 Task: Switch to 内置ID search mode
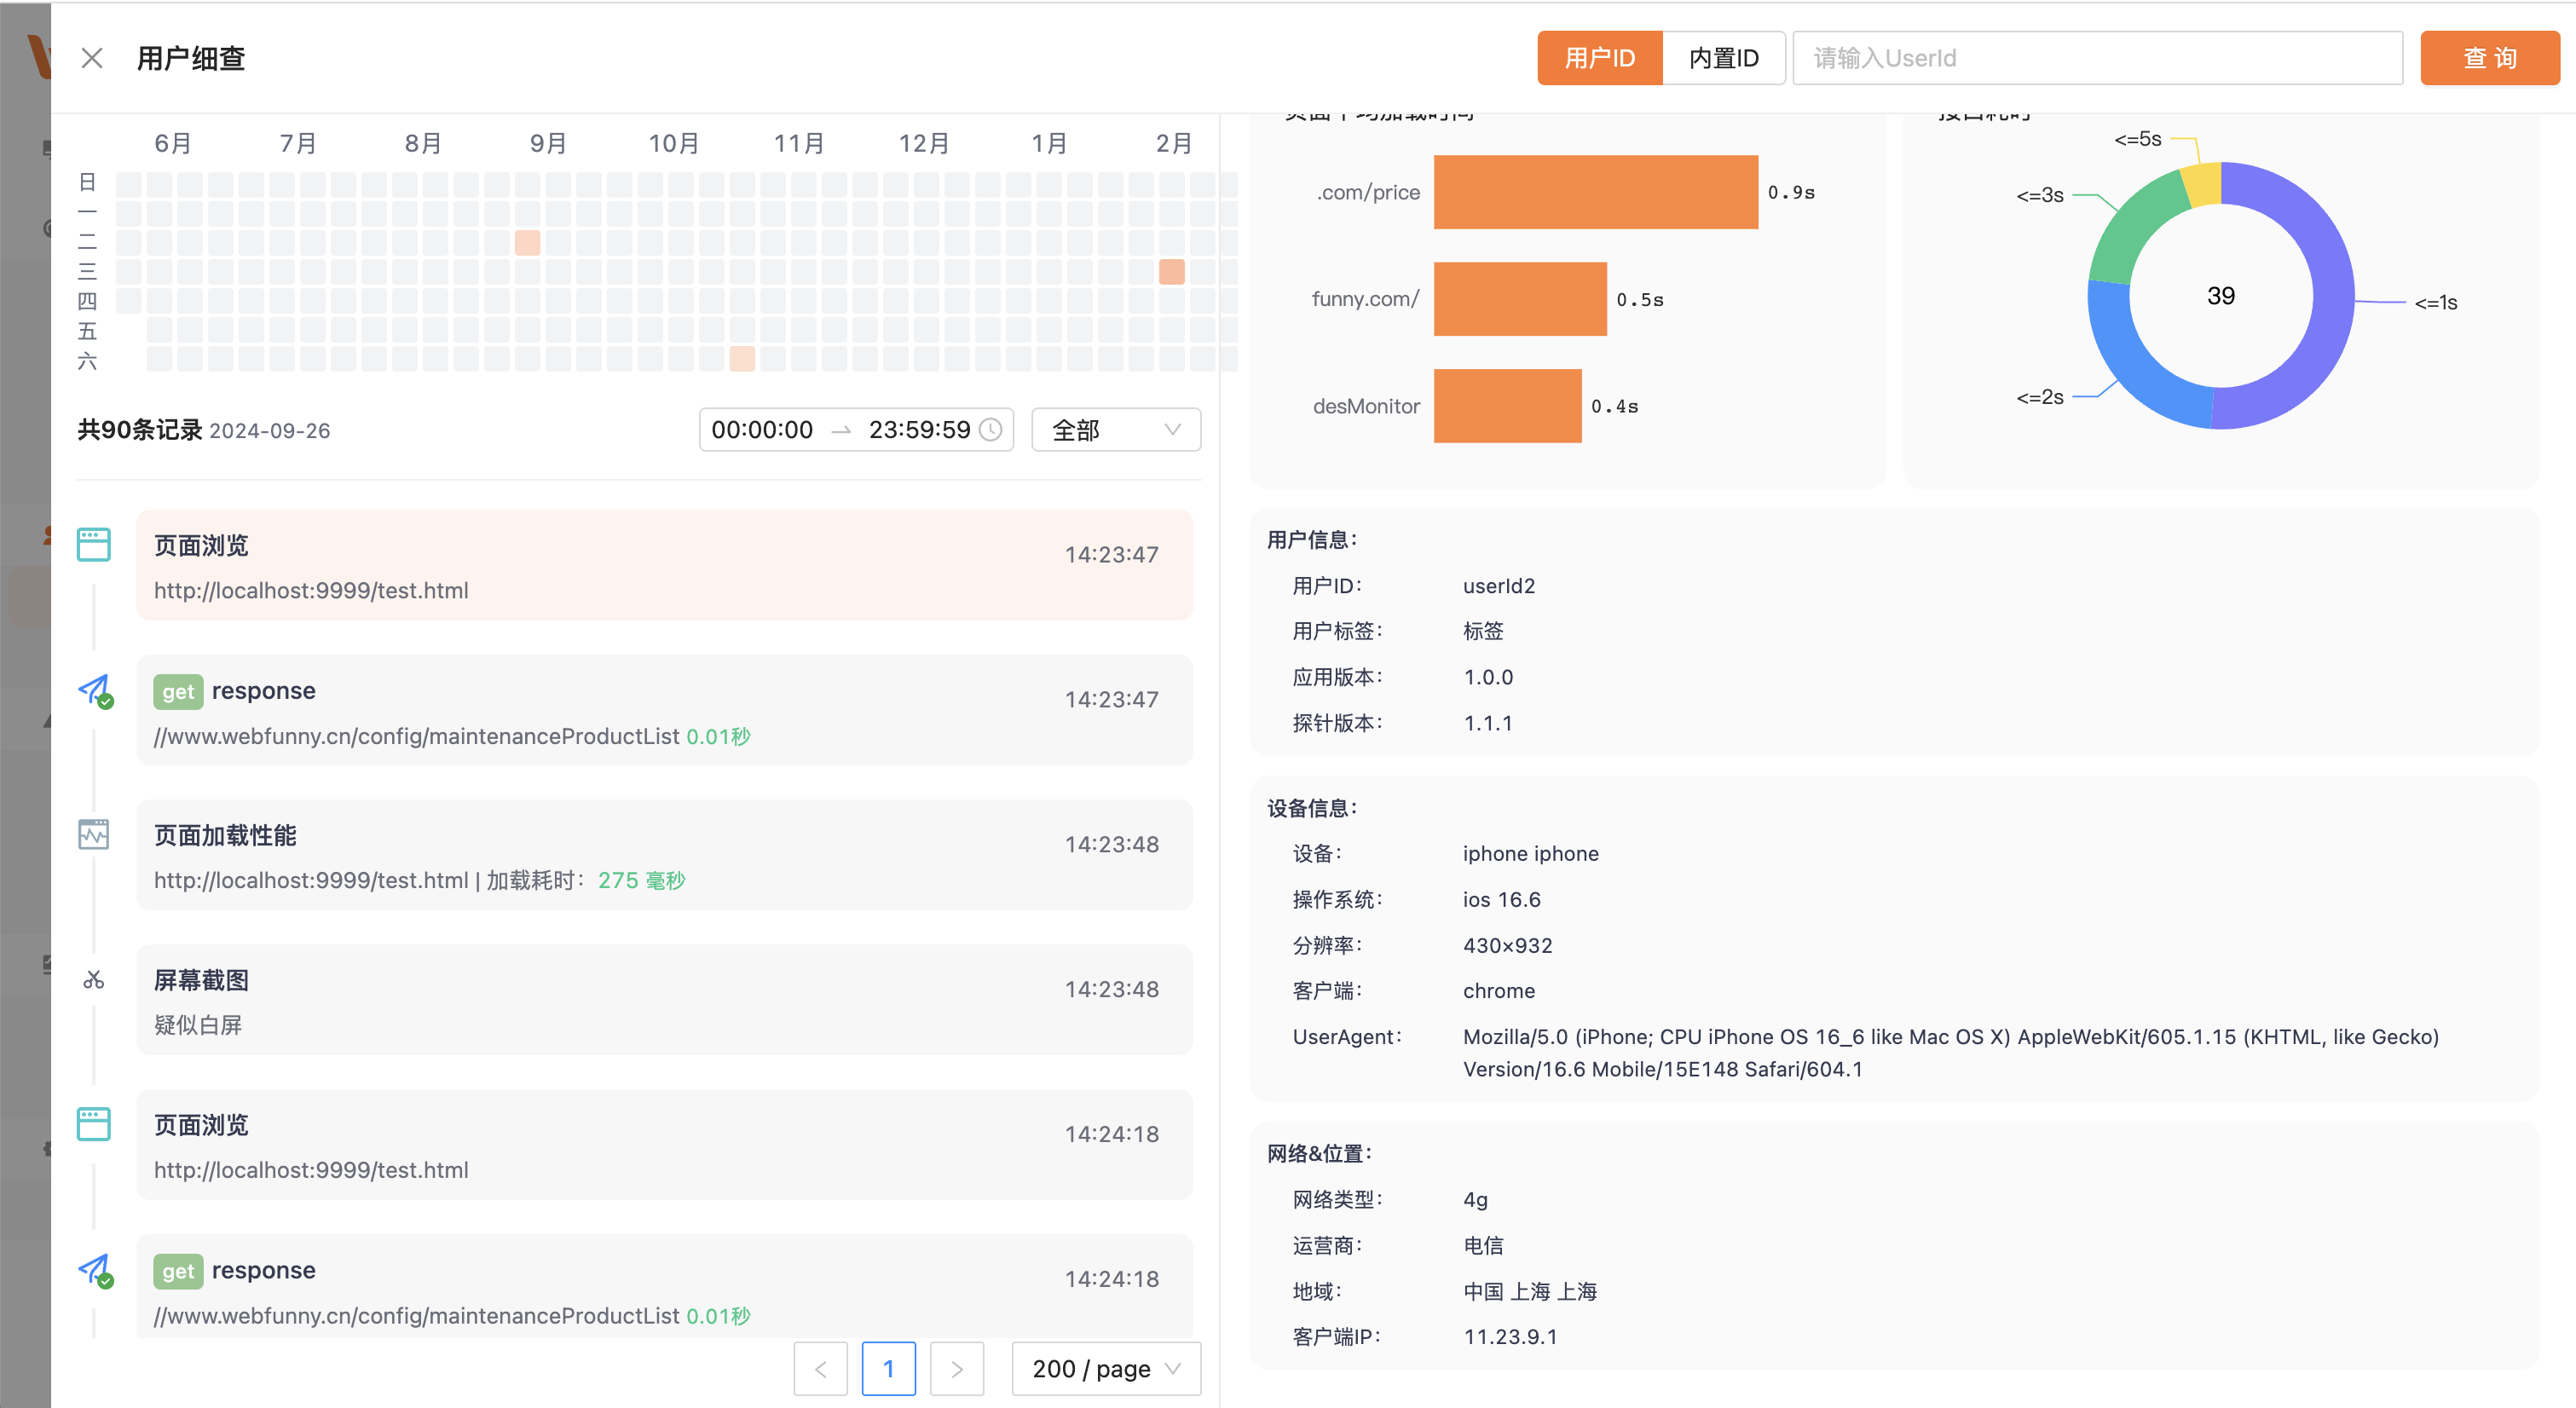[1723, 58]
